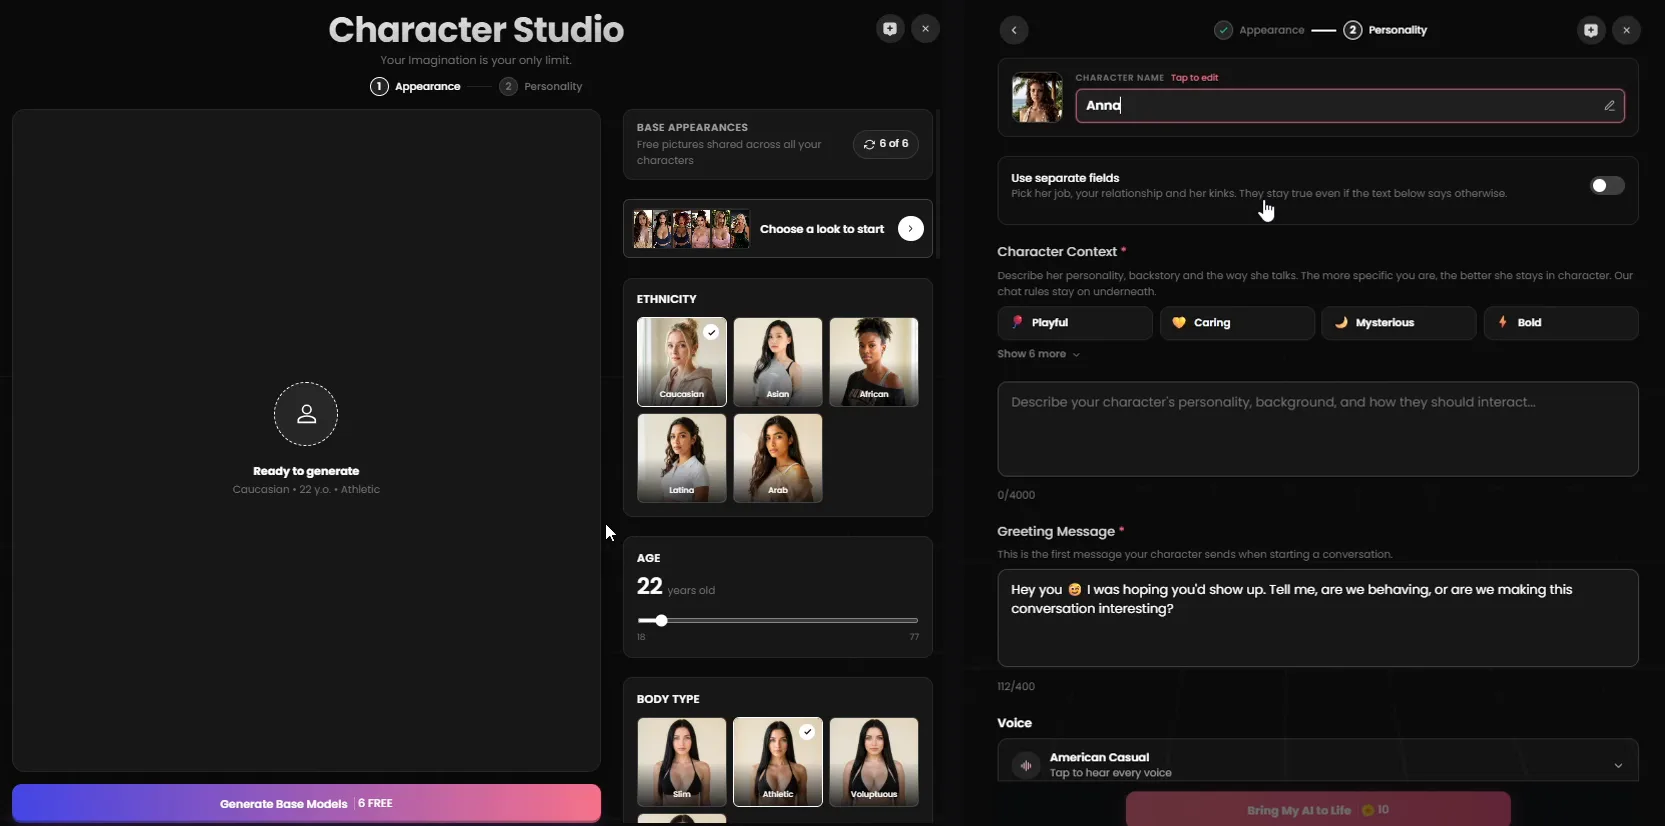Click the voice waveform icon beside American Casual
1665x826 pixels.
(1026, 765)
